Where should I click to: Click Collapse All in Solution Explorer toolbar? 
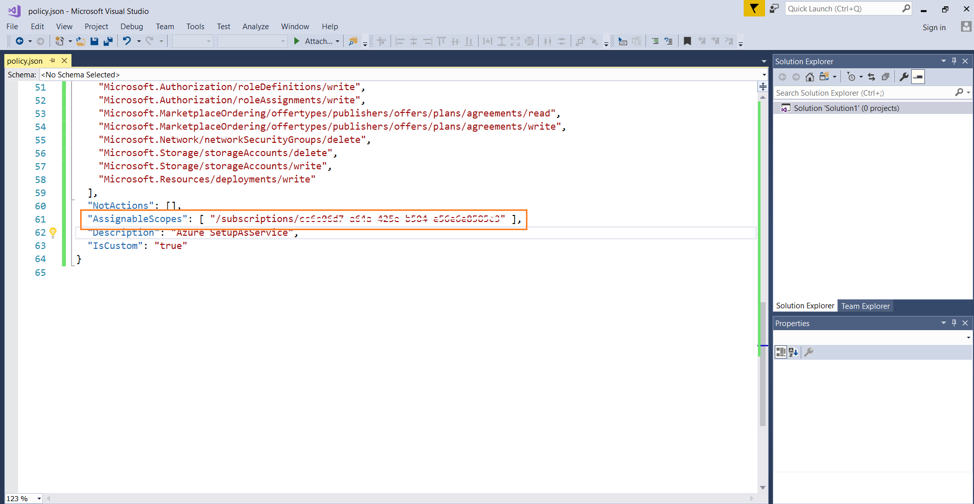tap(885, 77)
